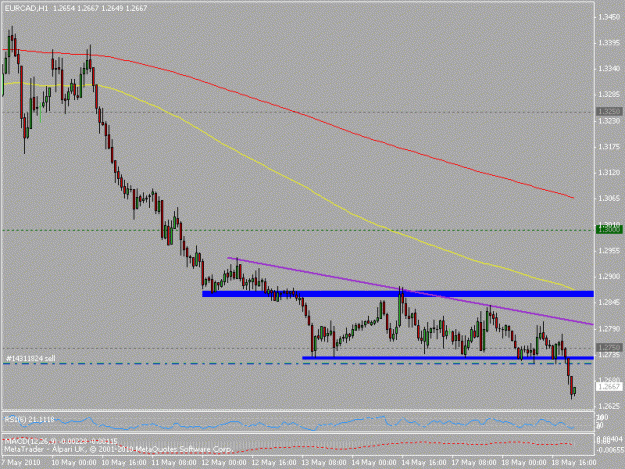Click the last green candlestick at chart end

[574, 391]
